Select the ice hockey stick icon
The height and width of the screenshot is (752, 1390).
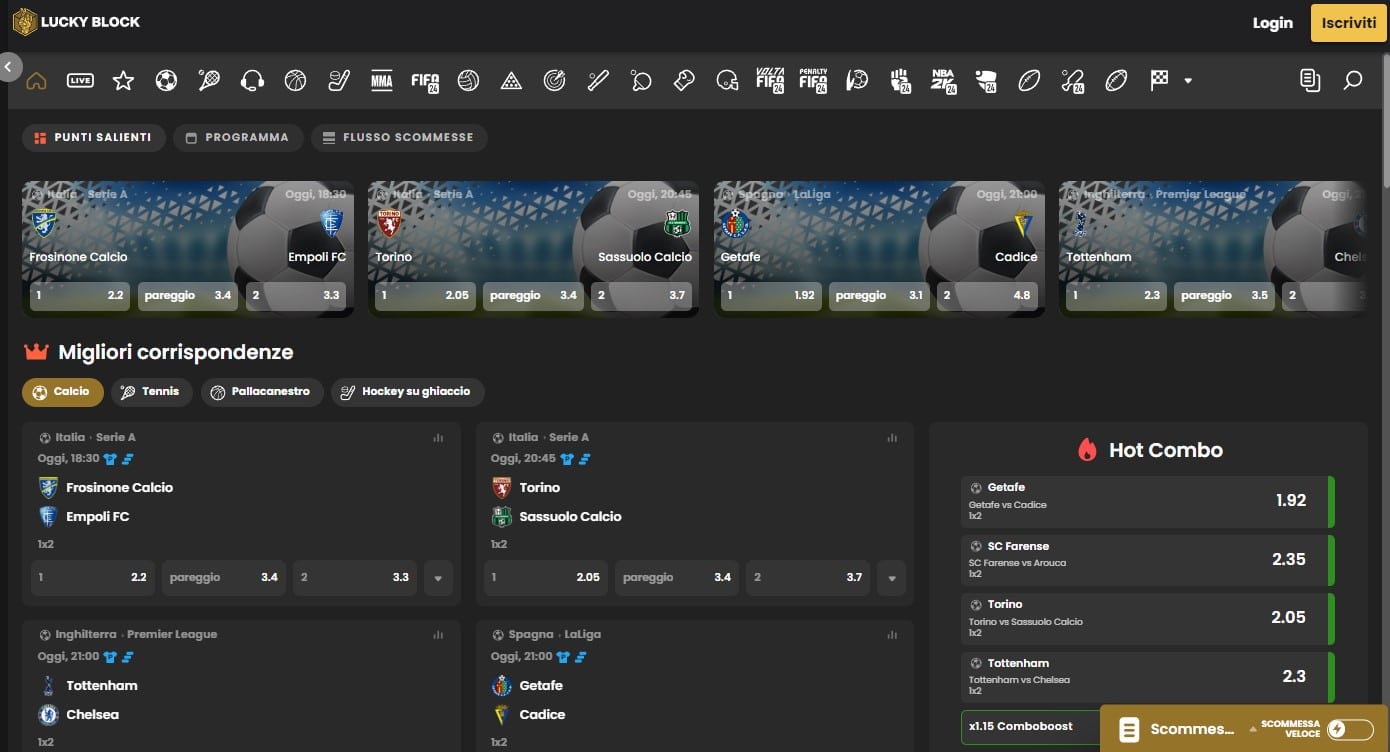click(339, 81)
